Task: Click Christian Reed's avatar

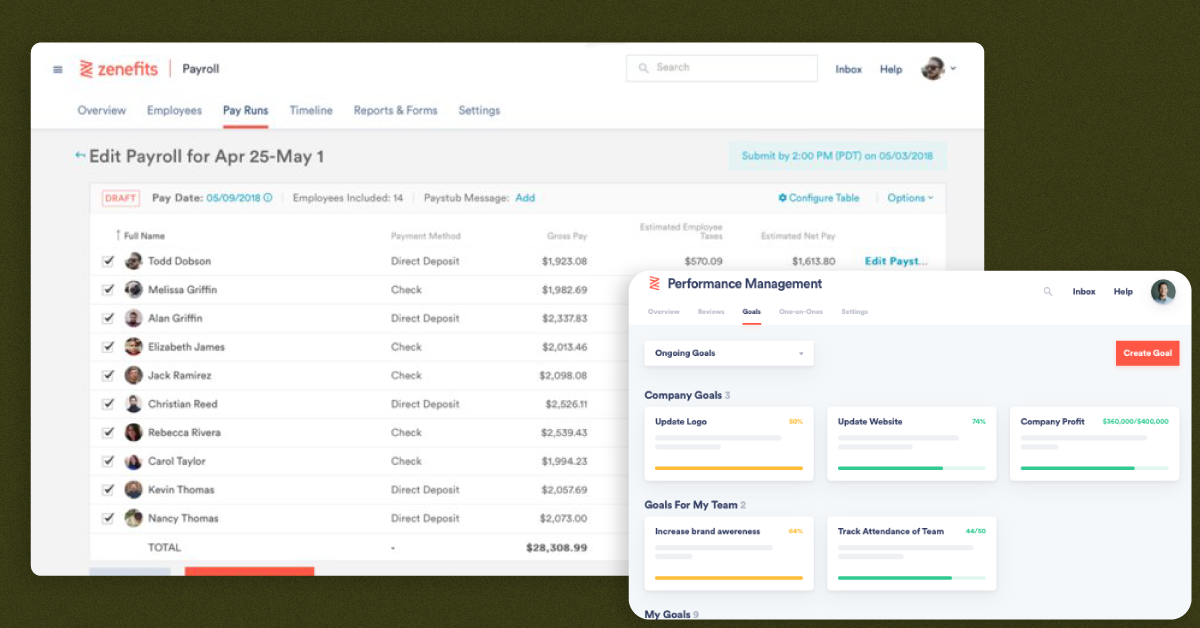Action: (133, 404)
